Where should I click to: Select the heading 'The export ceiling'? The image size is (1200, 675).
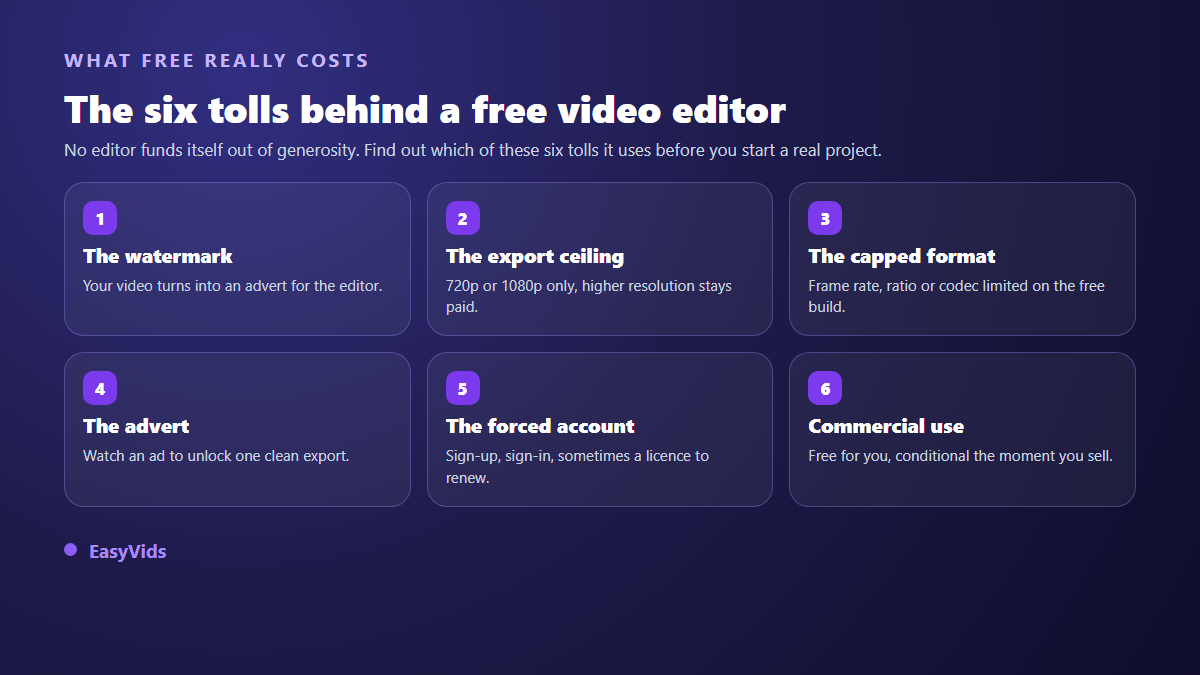coord(535,256)
